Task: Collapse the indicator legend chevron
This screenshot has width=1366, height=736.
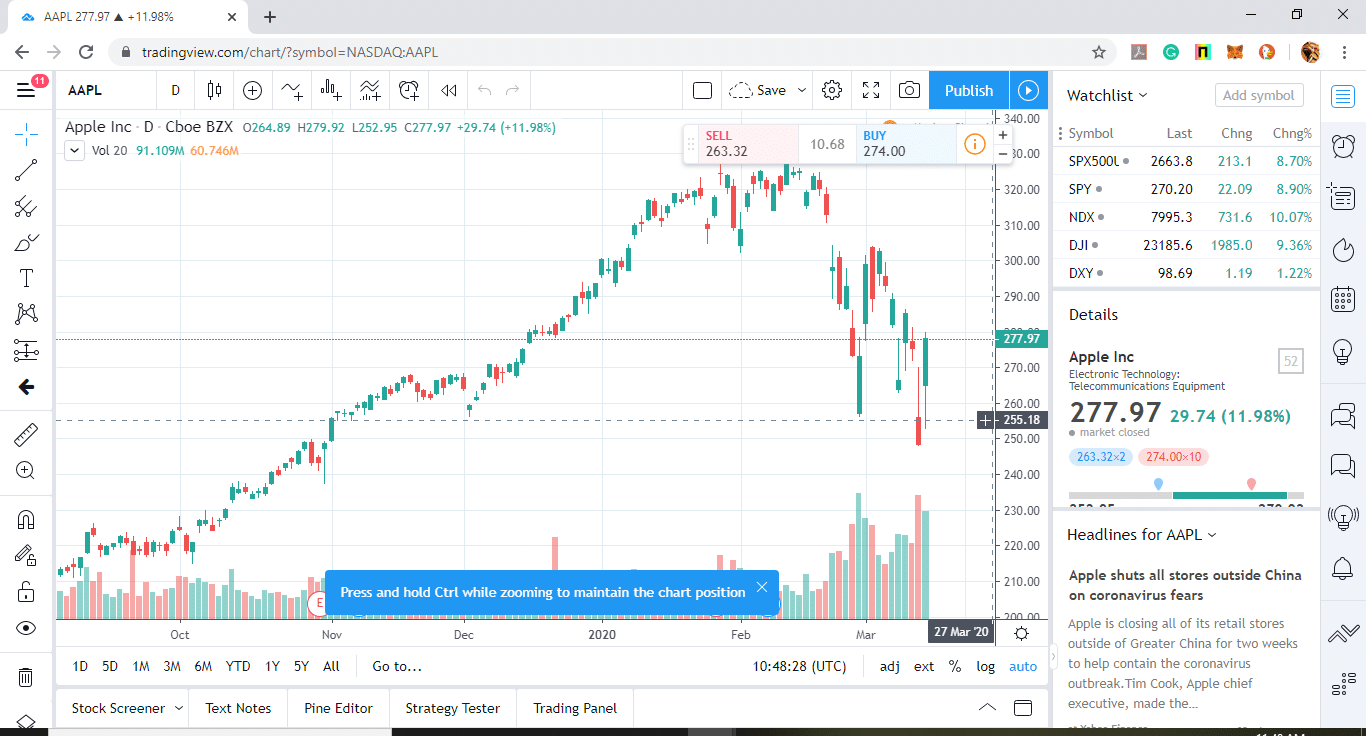Action: point(74,150)
